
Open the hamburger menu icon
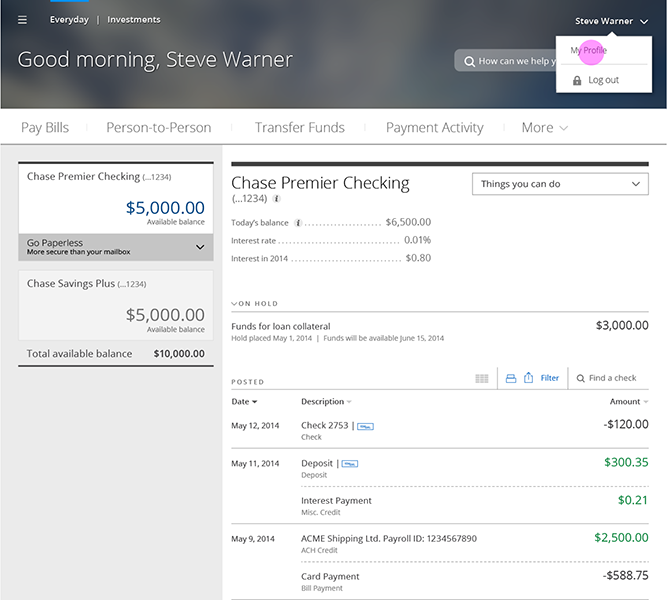22,20
